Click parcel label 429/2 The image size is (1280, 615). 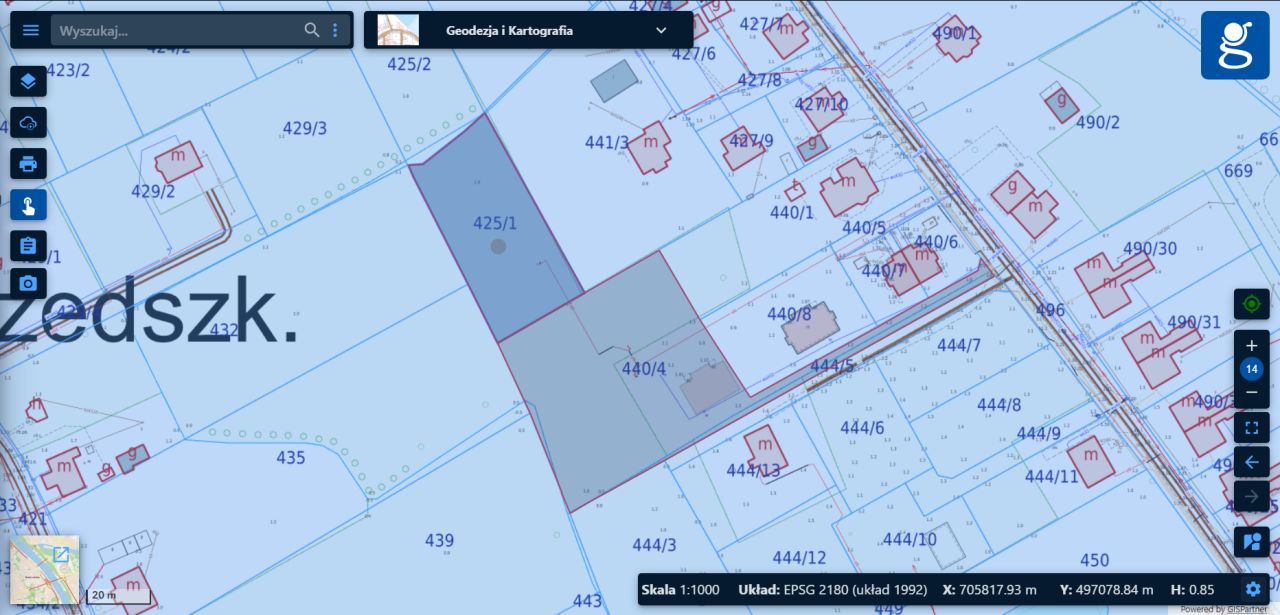click(153, 191)
